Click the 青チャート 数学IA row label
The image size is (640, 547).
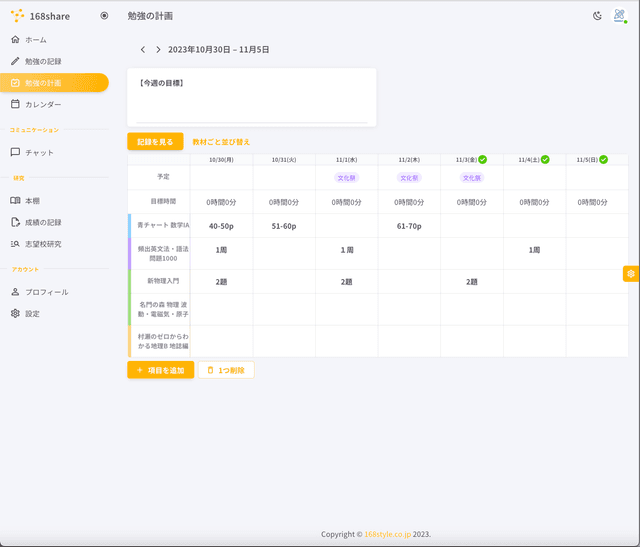coord(163,225)
